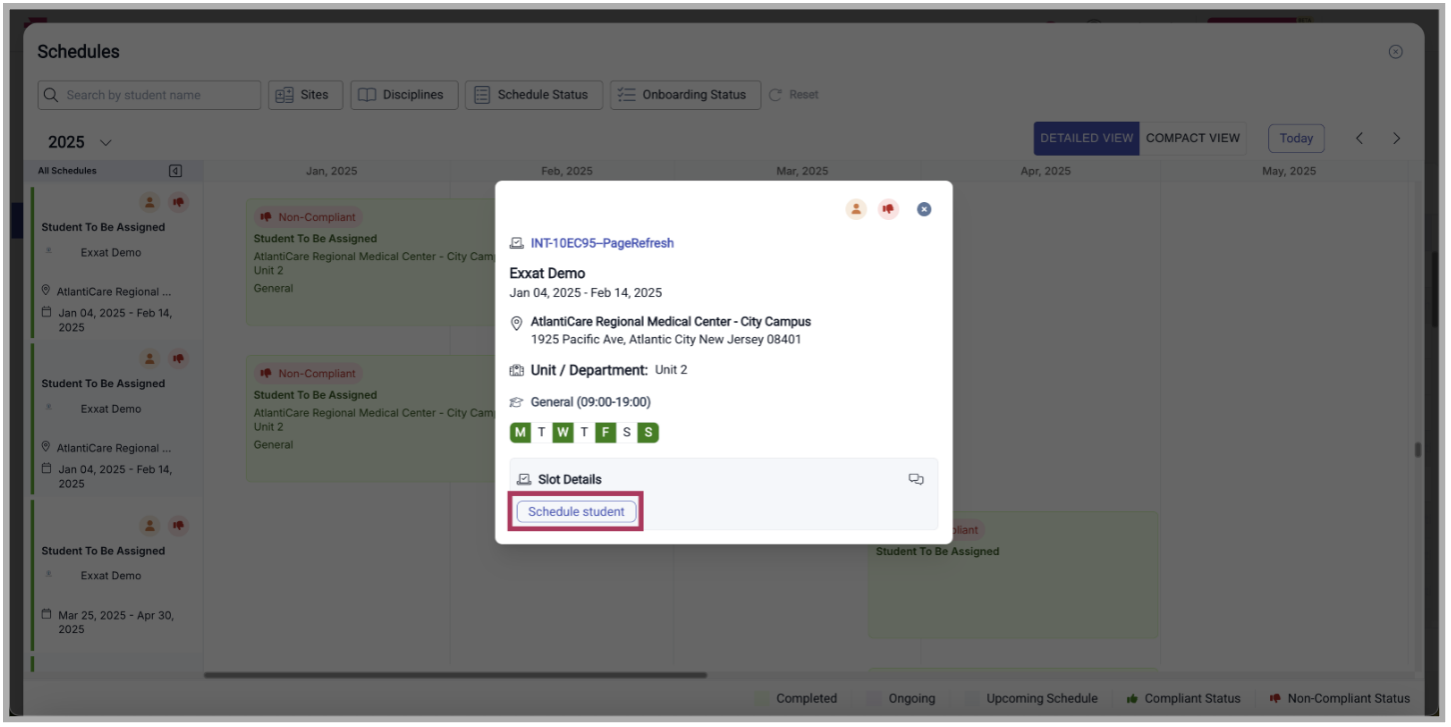
Task: Close the schedule details popup
Action: (x=924, y=209)
